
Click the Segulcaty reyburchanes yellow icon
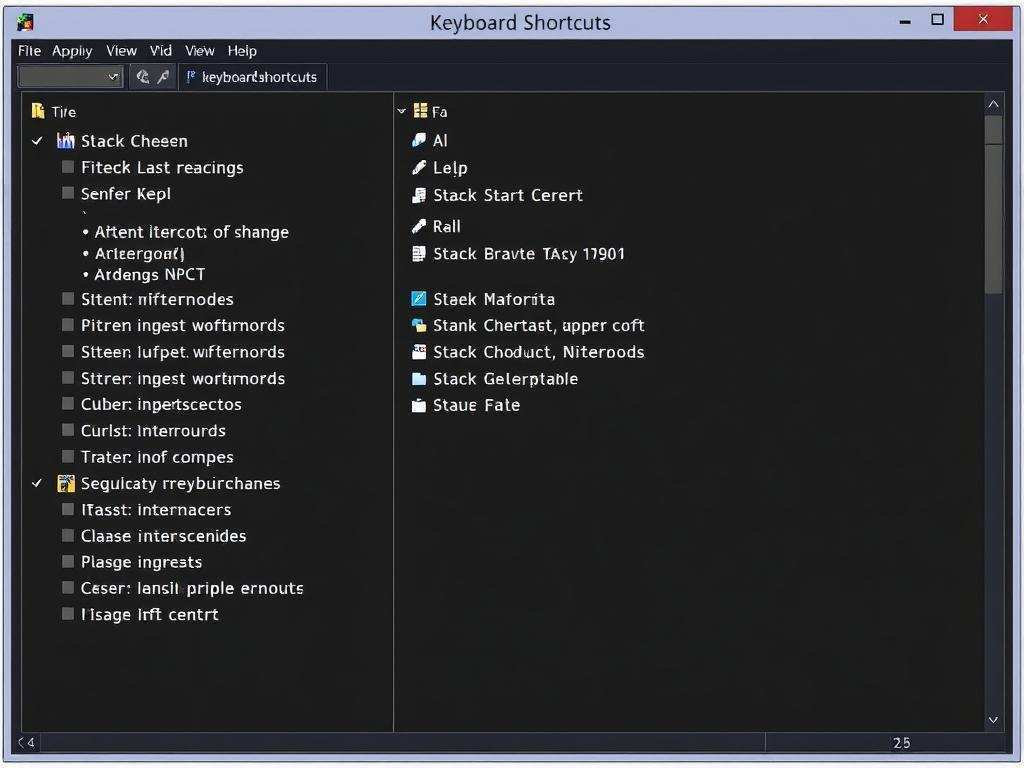tap(66, 484)
